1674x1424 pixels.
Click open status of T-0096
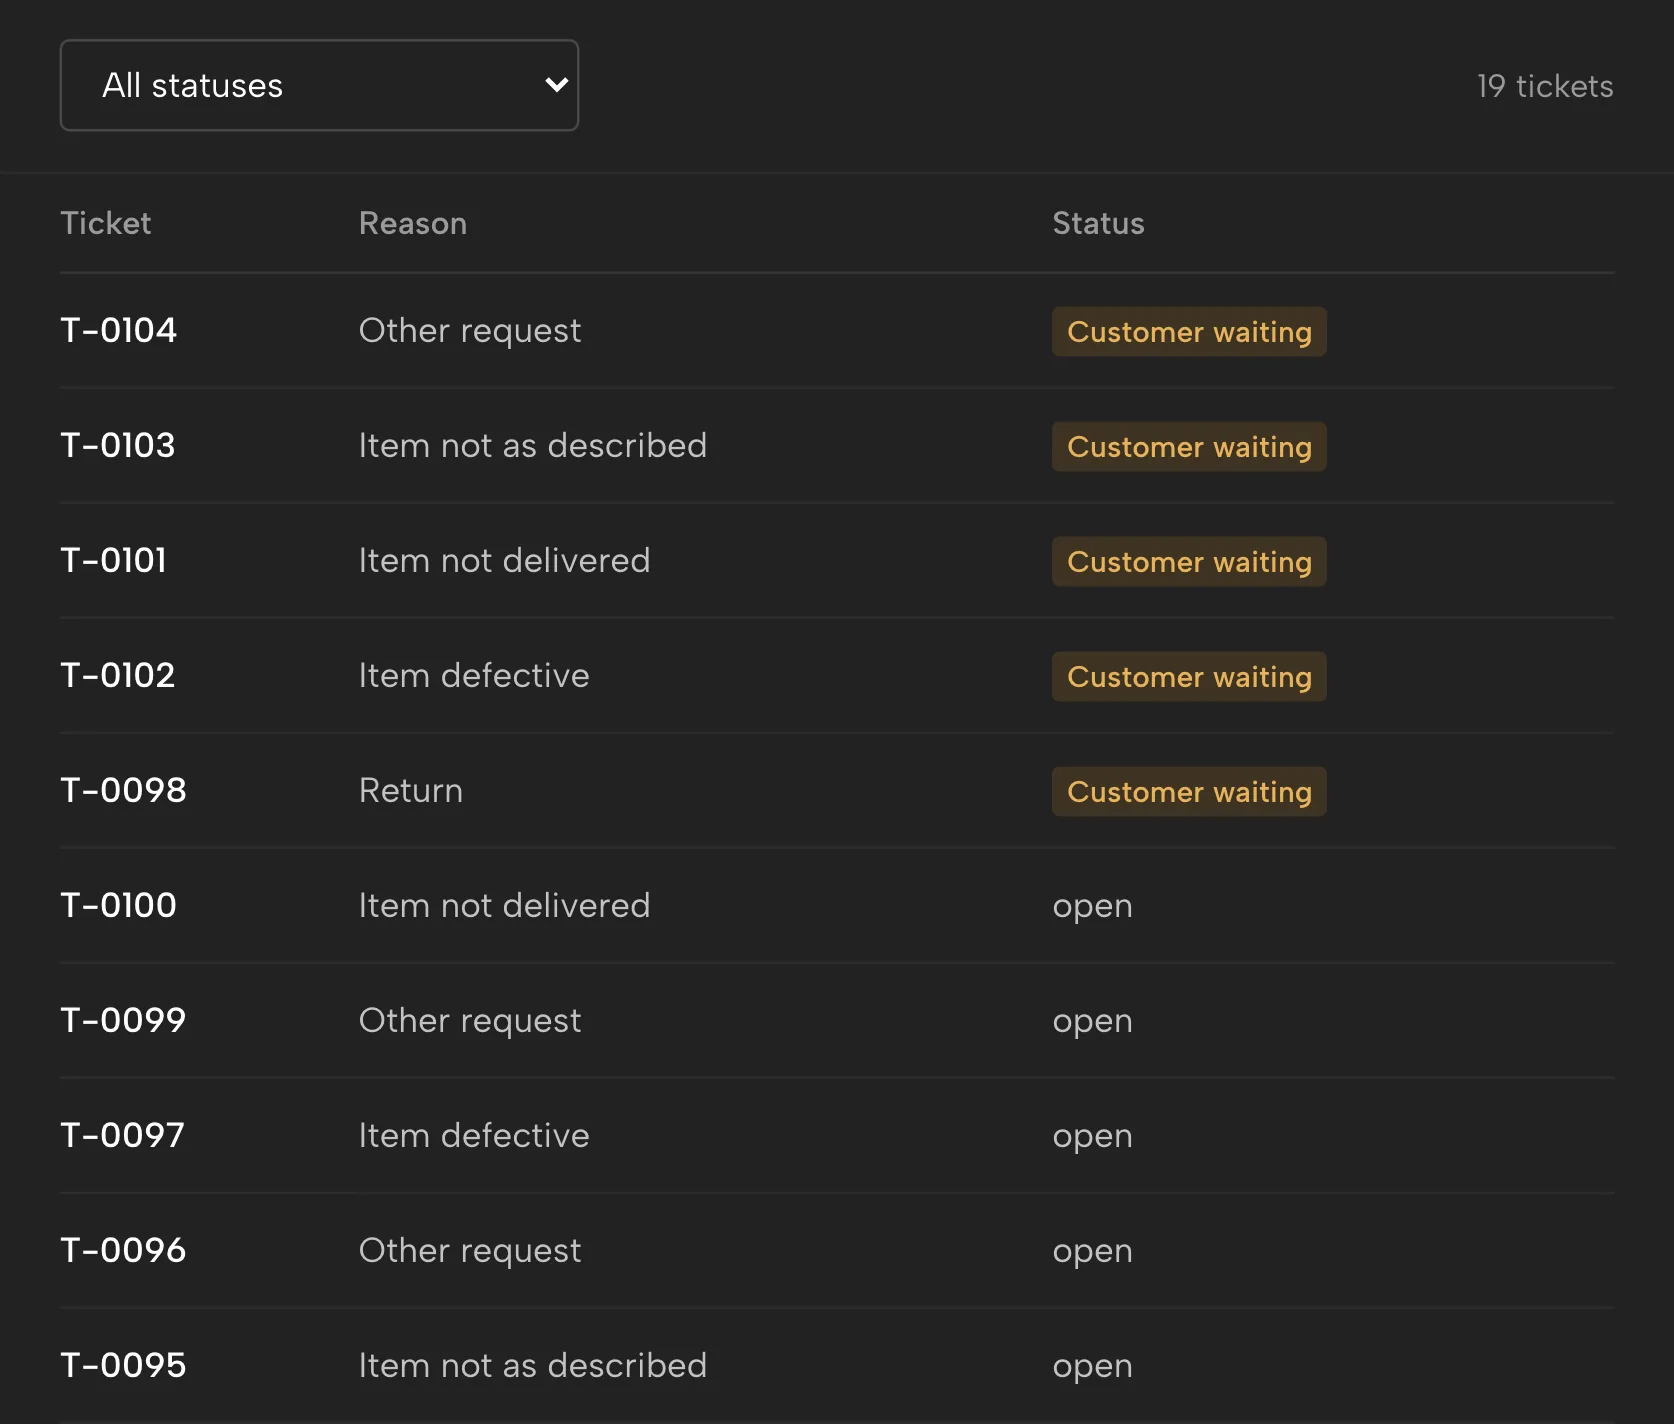point(1092,1252)
